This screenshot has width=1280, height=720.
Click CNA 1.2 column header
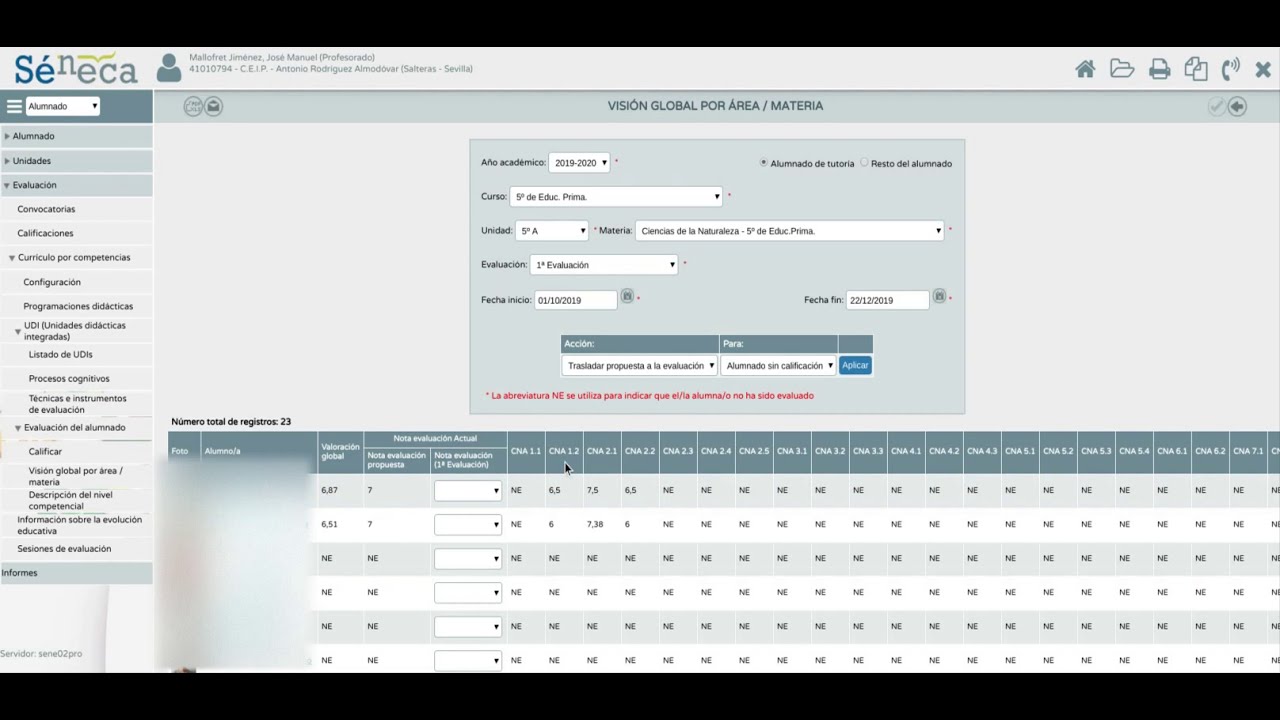(x=564, y=452)
